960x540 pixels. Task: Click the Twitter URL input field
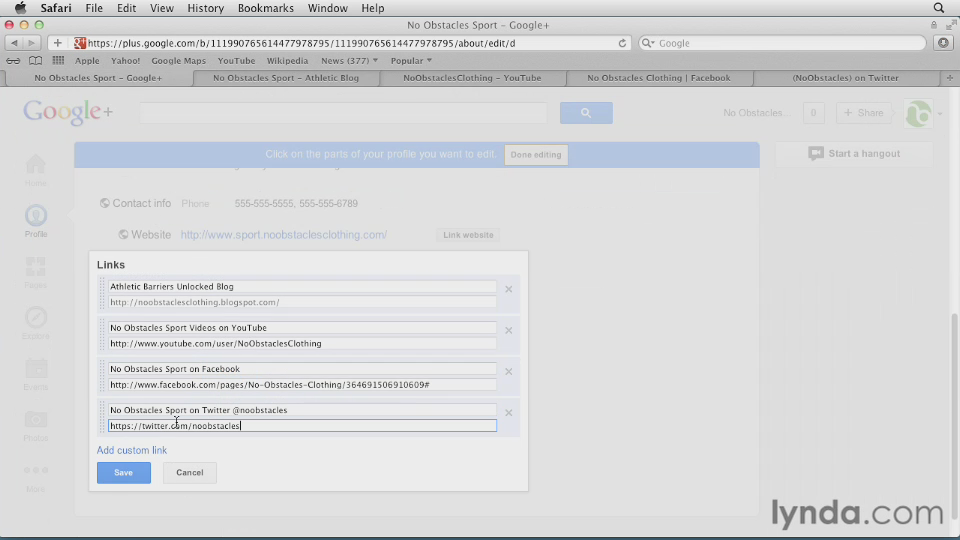[302, 426]
